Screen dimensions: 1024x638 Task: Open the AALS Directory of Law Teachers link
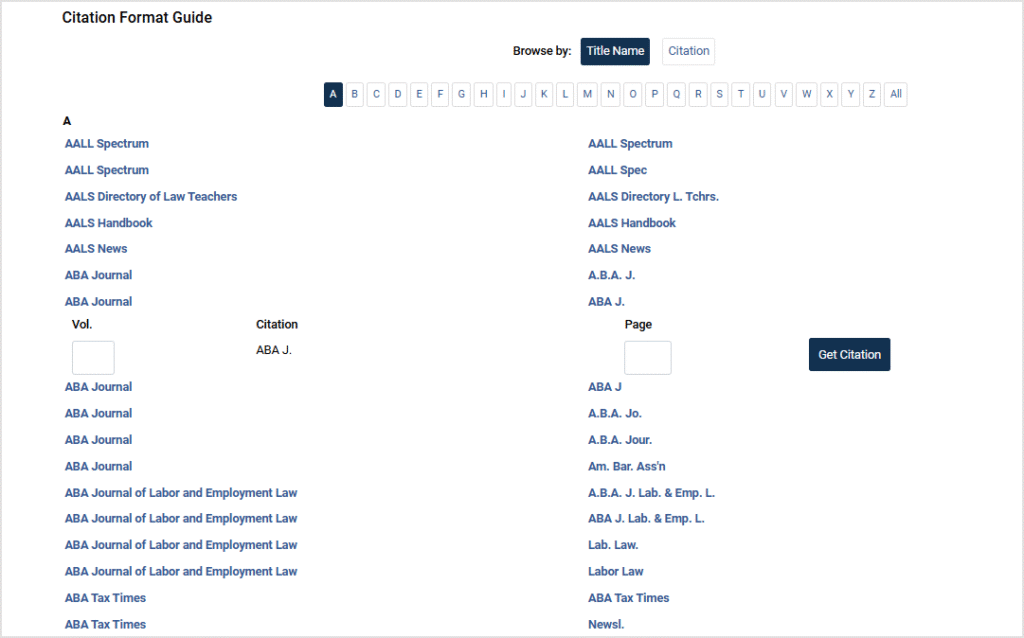point(151,197)
